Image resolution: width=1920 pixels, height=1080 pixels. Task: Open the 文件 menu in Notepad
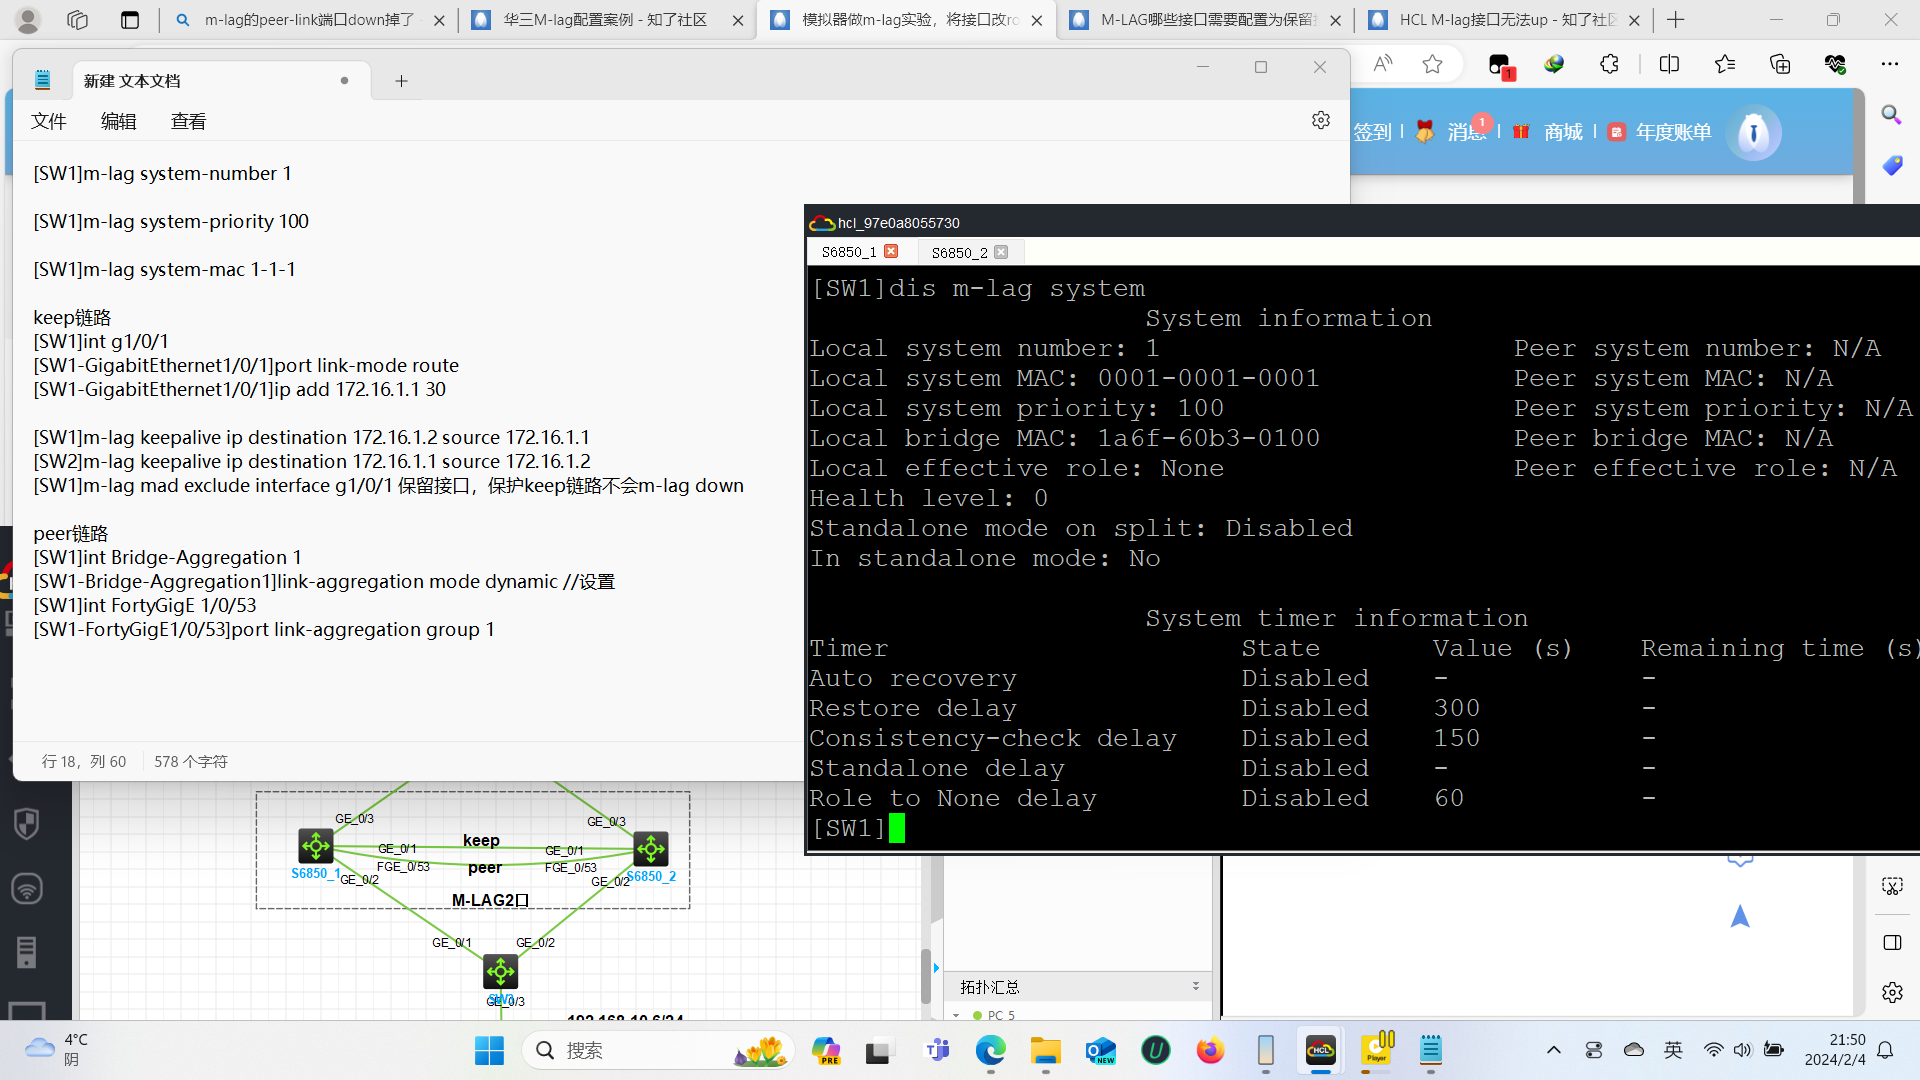(x=48, y=121)
